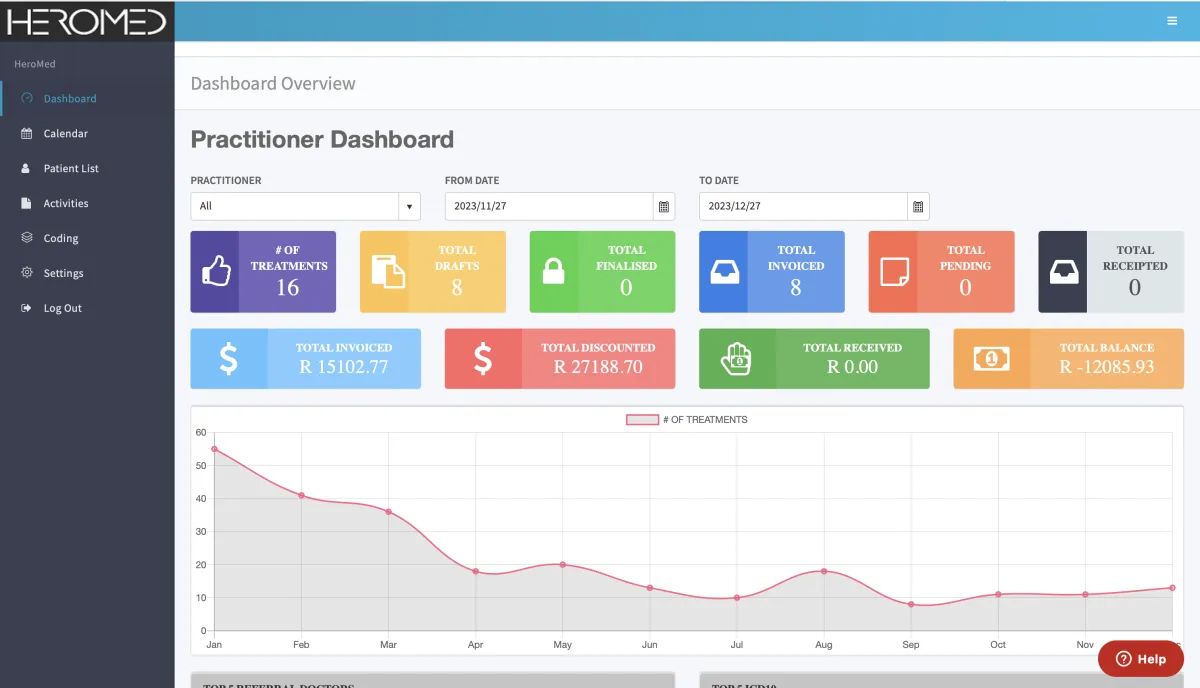1200x688 pixels.
Task: Click the From Date input field
Action: [549, 206]
